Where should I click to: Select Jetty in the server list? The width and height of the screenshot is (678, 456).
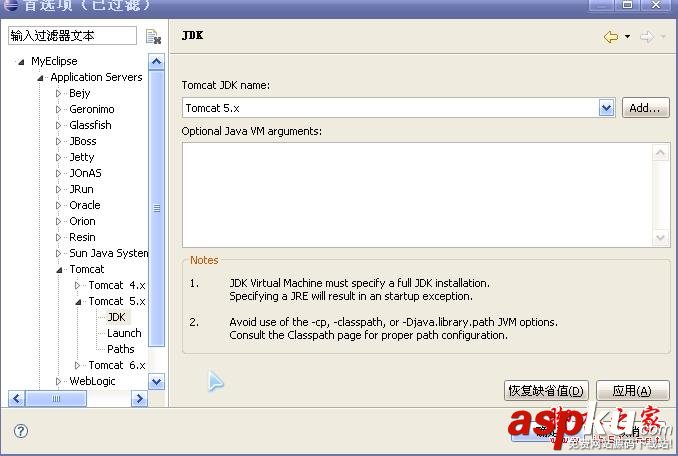pos(81,157)
